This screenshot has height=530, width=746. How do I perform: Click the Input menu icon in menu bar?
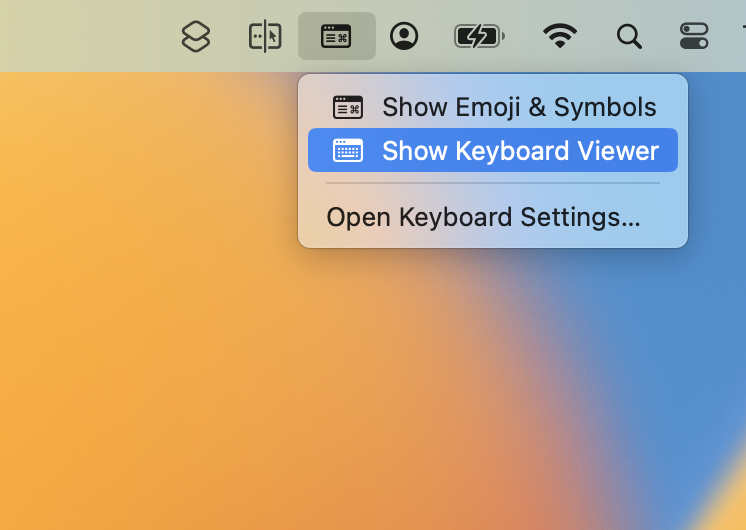click(x=336, y=36)
